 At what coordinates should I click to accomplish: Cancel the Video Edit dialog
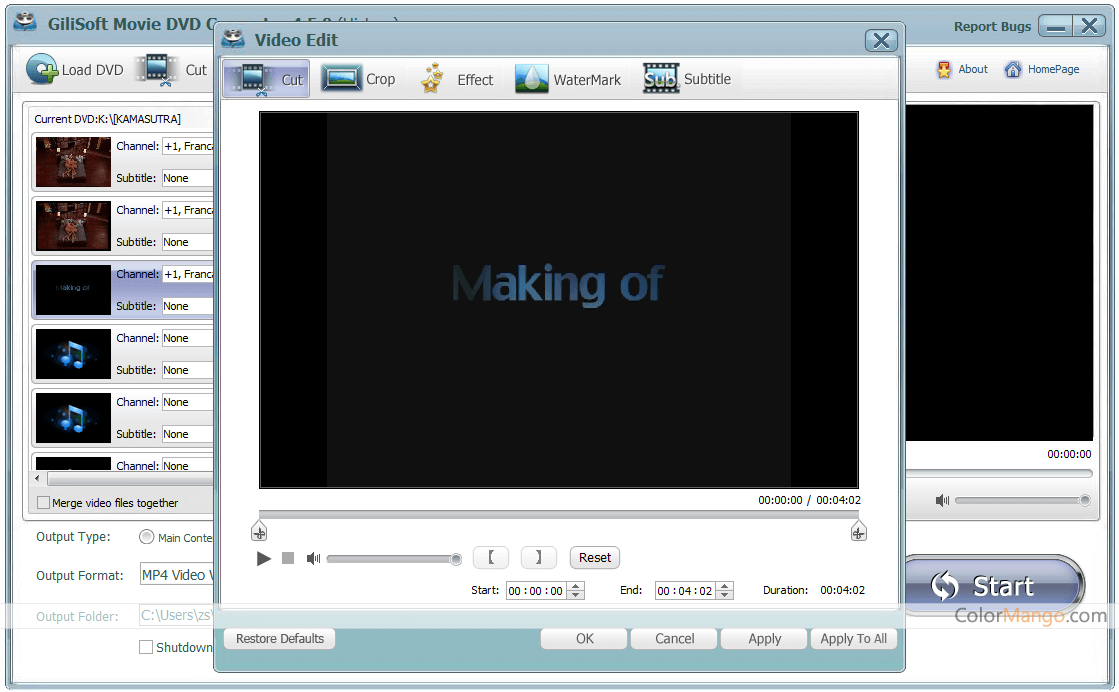(x=674, y=638)
